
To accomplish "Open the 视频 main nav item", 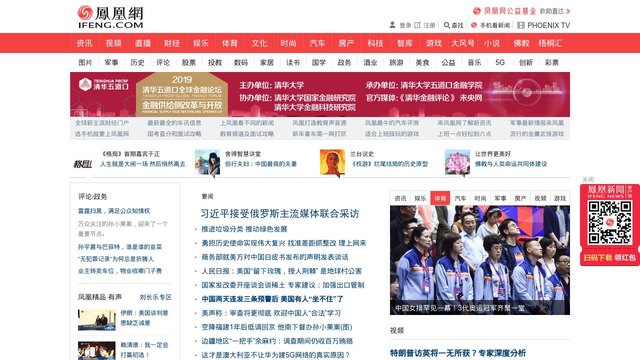I will (113, 43).
